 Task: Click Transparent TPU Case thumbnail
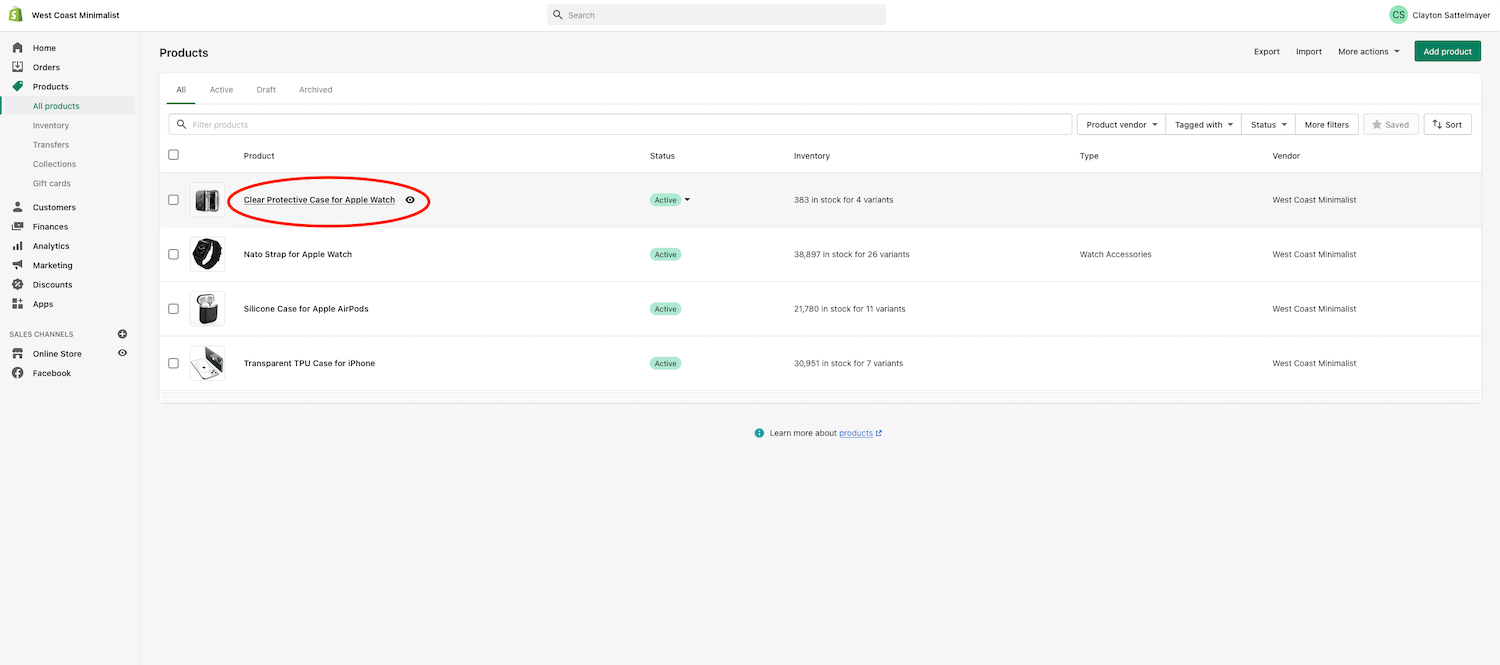point(207,363)
